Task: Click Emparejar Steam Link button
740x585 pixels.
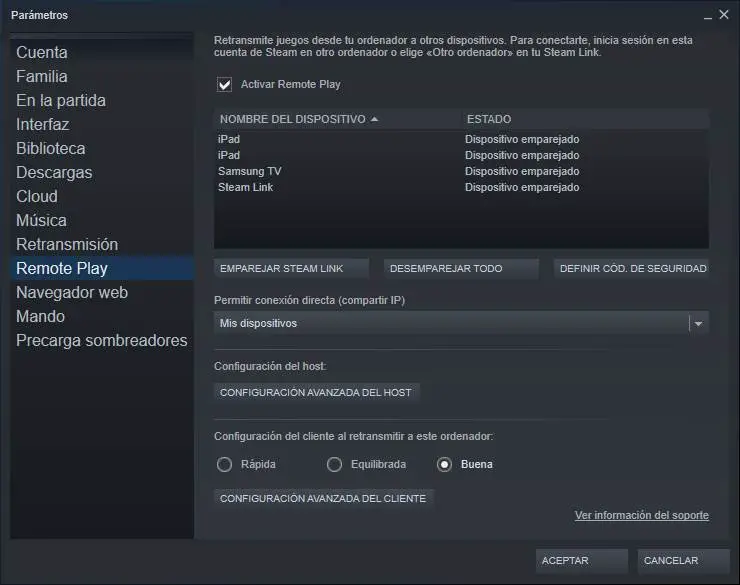Action: (x=291, y=268)
